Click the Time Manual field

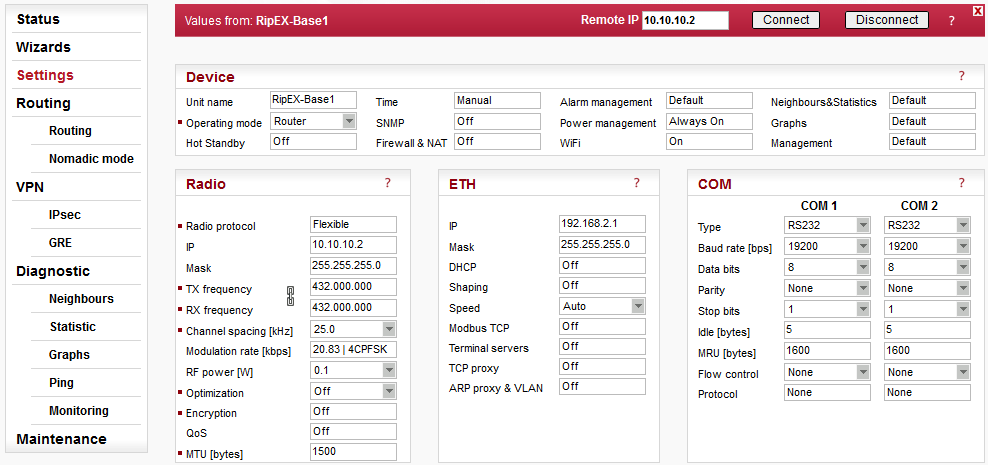click(497, 100)
